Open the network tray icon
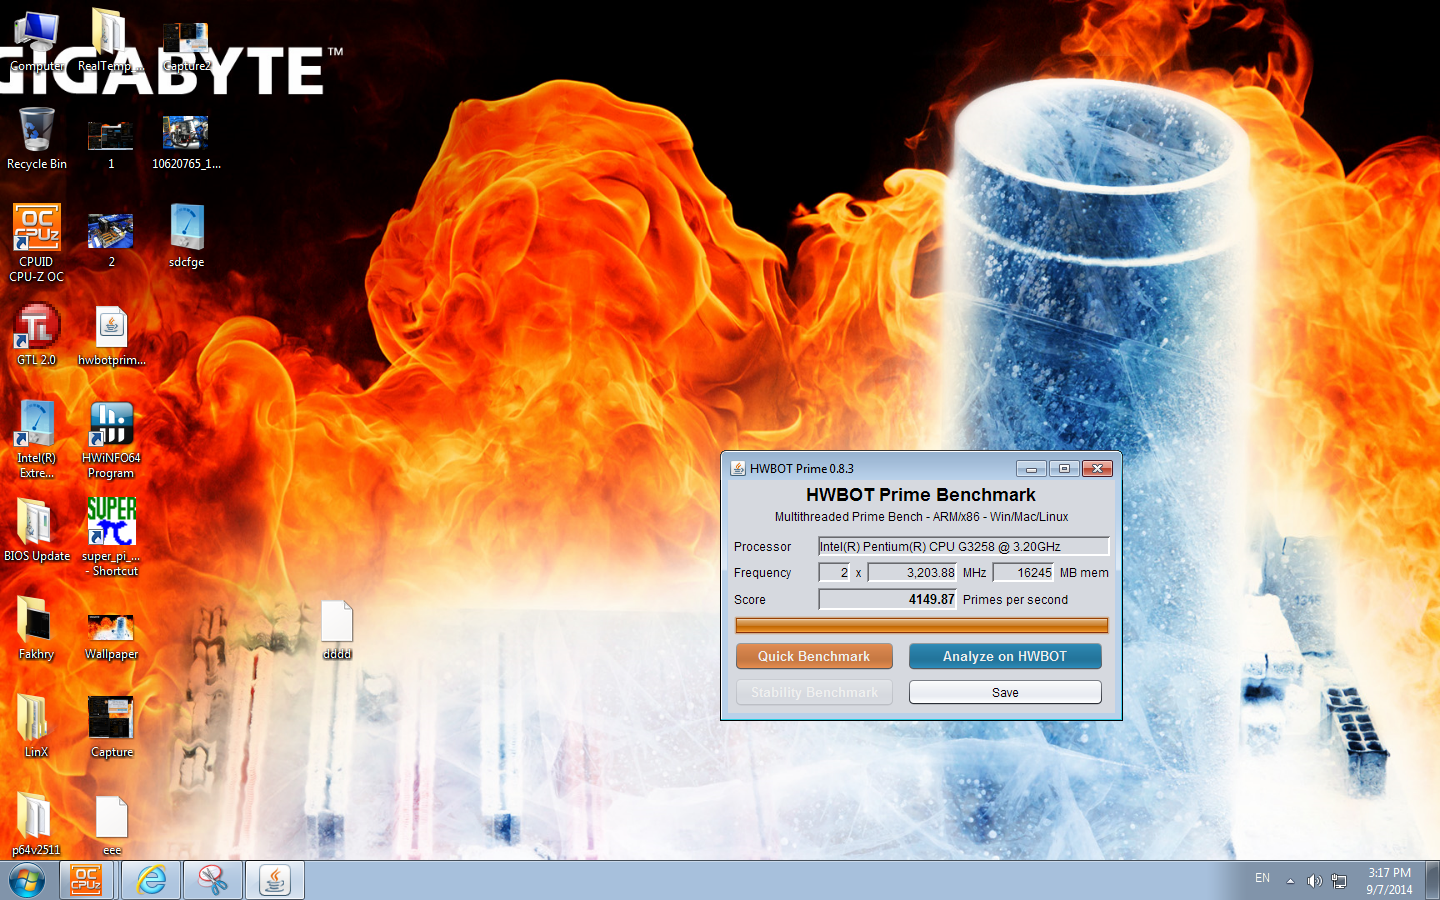 tap(1339, 881)
